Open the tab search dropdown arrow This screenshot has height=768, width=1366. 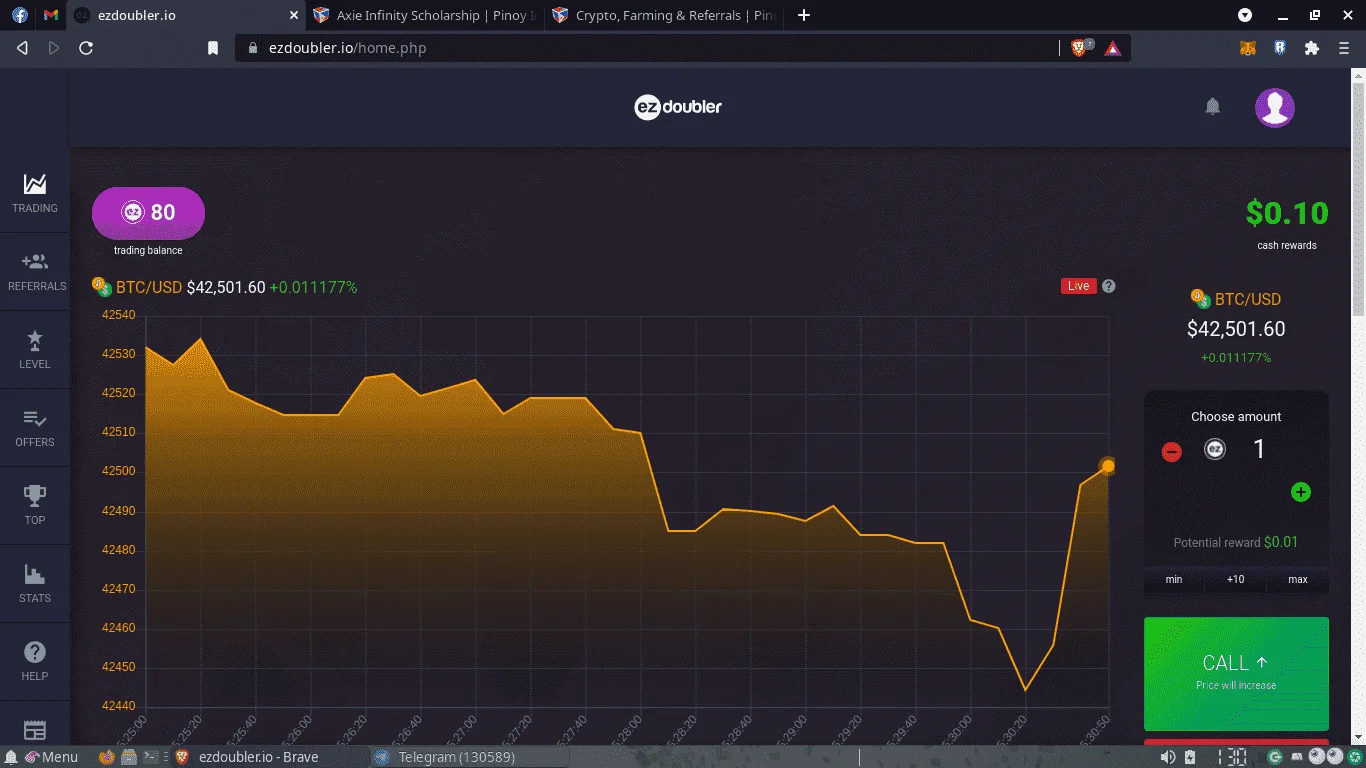1245,15
